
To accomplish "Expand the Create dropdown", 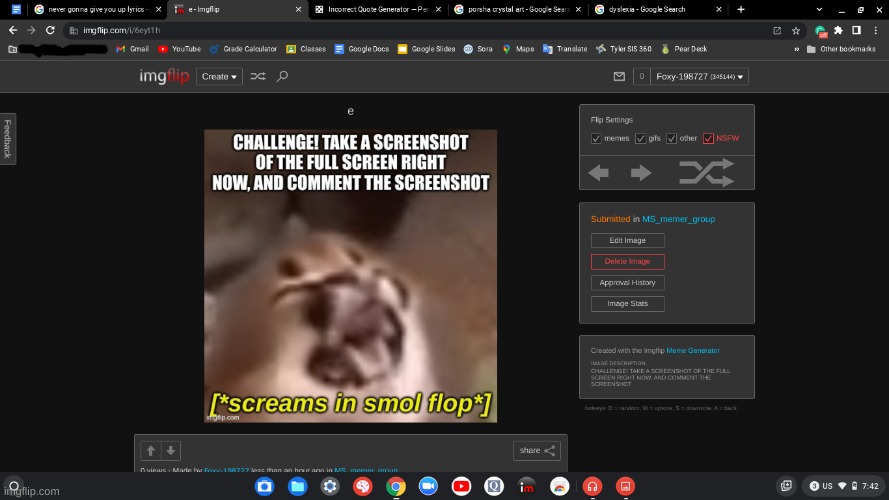I will 219,77.
